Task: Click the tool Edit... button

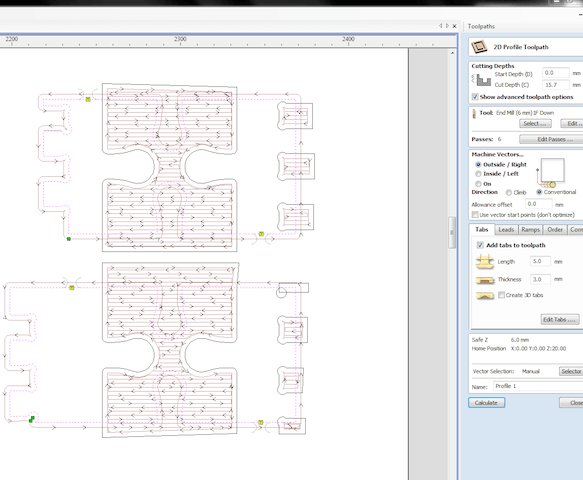Action: click(x=572, y=123)
